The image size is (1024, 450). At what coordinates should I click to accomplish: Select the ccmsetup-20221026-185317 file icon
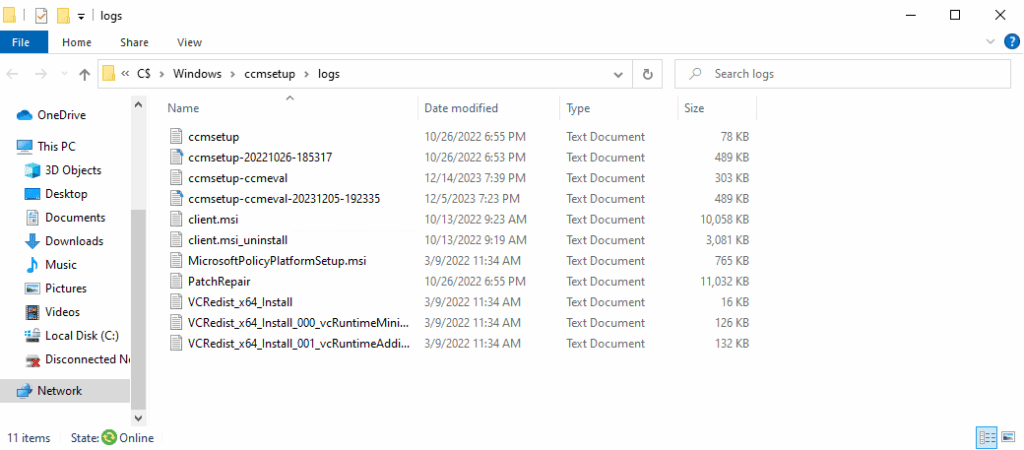(x=175, y=157)
